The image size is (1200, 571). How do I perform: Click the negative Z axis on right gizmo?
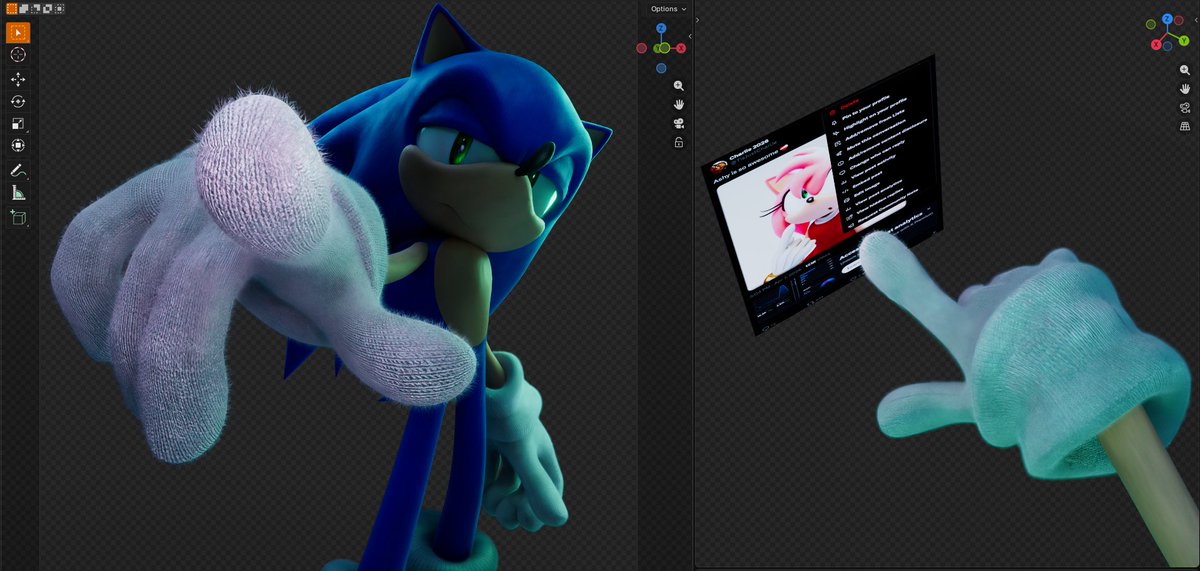click(1168, 46)
